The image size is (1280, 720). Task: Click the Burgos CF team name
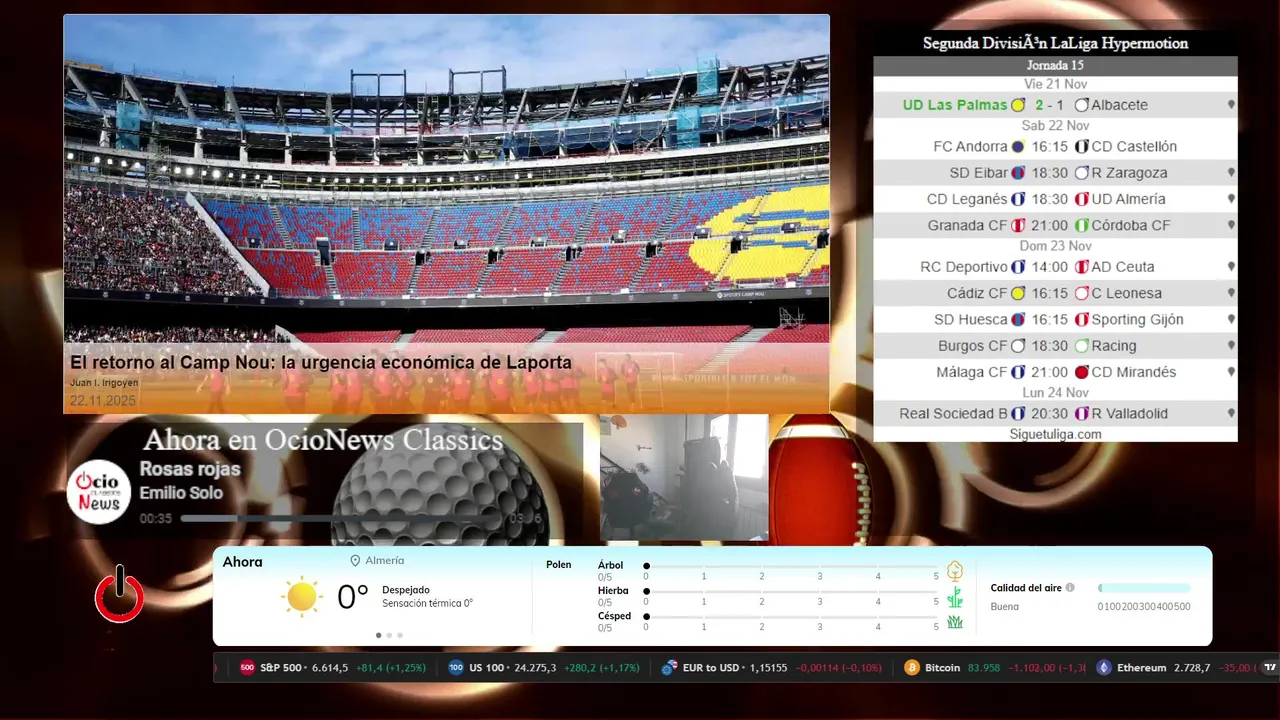coord(973,346)
